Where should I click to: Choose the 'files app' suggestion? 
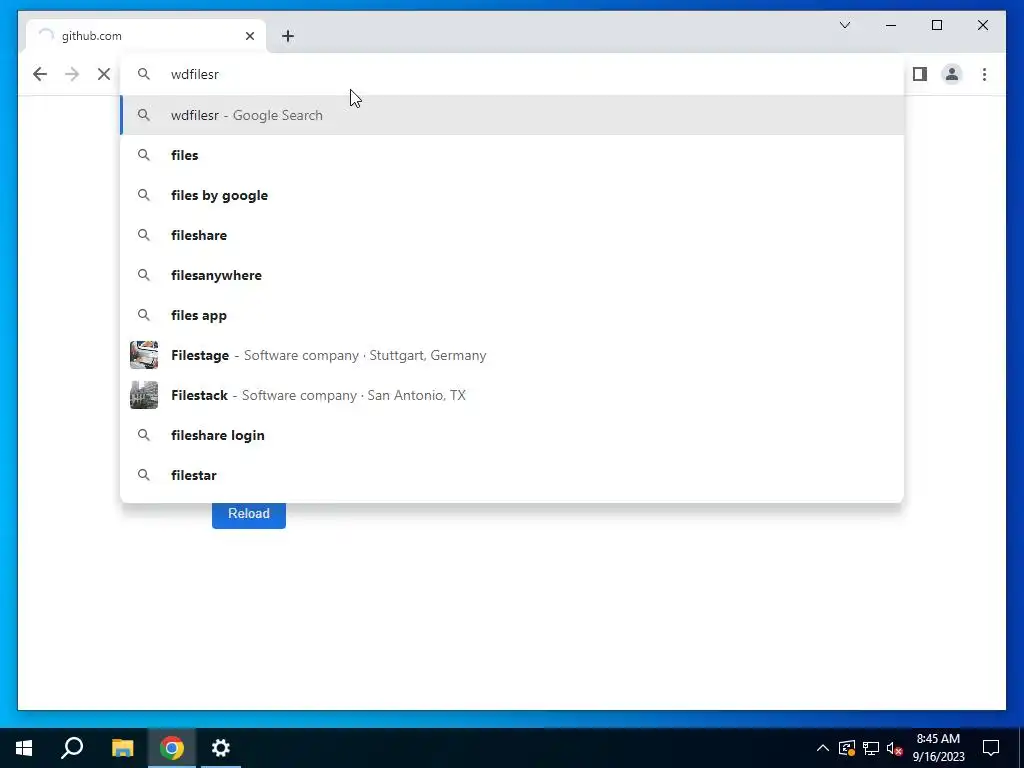[512, 315]
